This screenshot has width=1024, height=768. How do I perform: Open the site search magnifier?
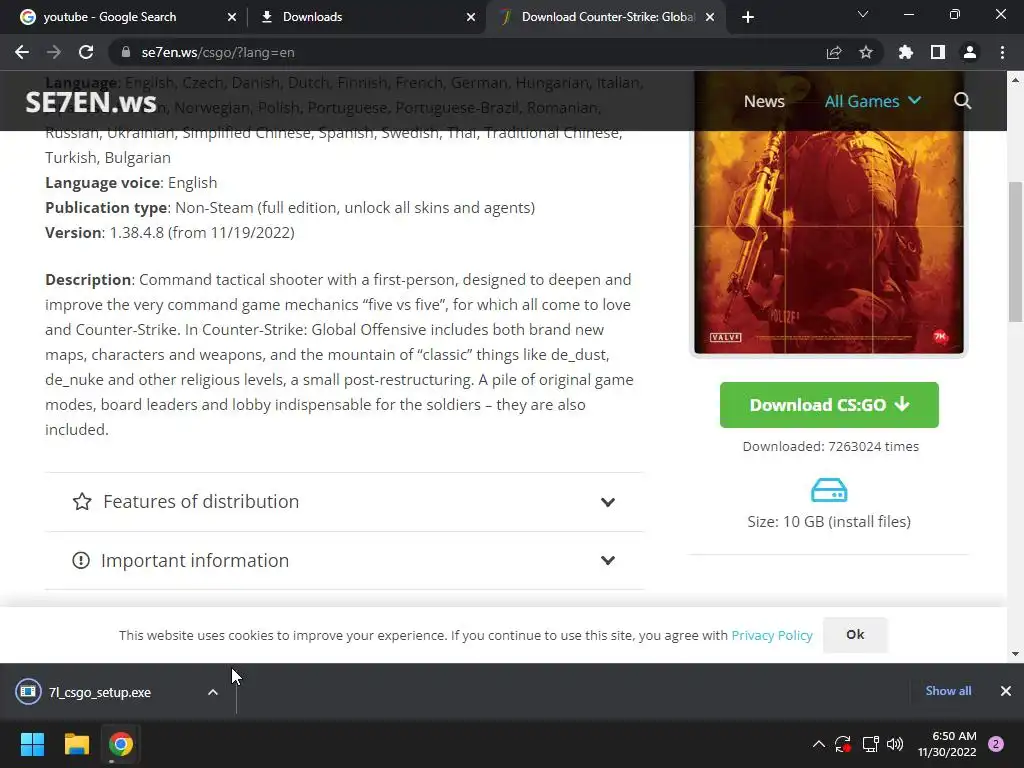click(x=962, y=101)
